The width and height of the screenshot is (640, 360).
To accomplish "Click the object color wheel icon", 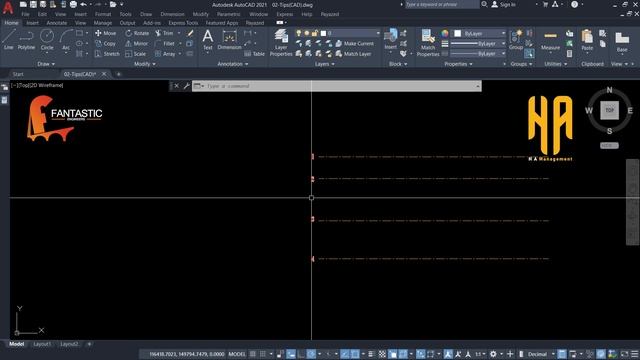I will click(445, 33).
